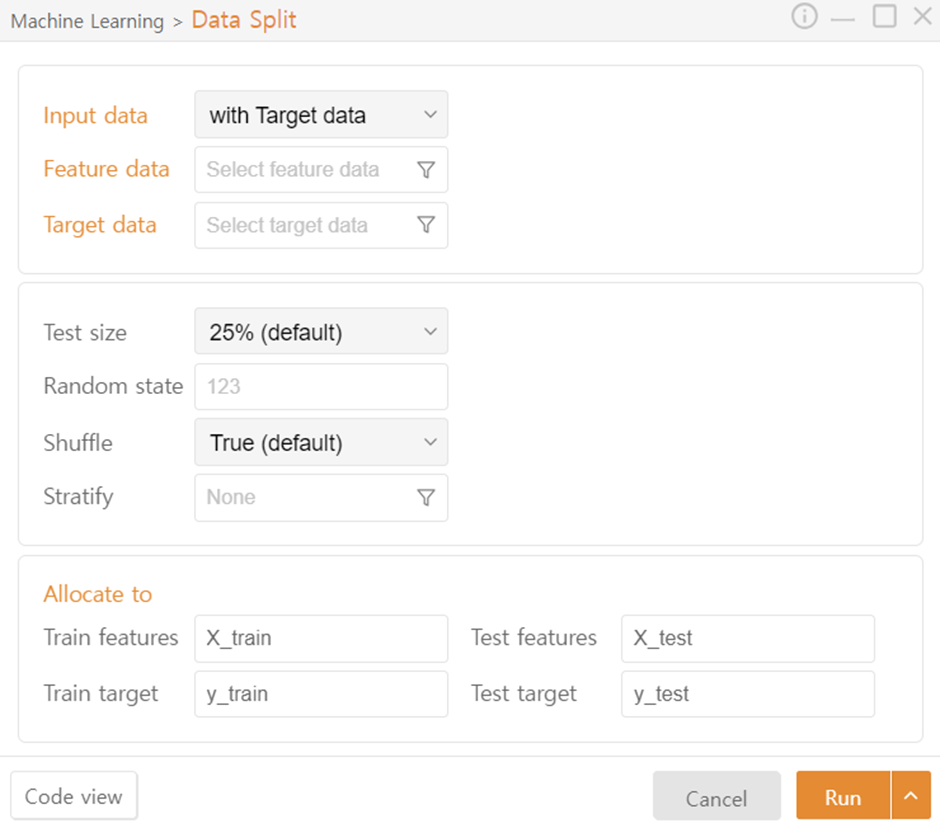Click the Train features X_train field
Image resolution: width=940 pixels, height=828 pixels.
click(x=321, y=638)
